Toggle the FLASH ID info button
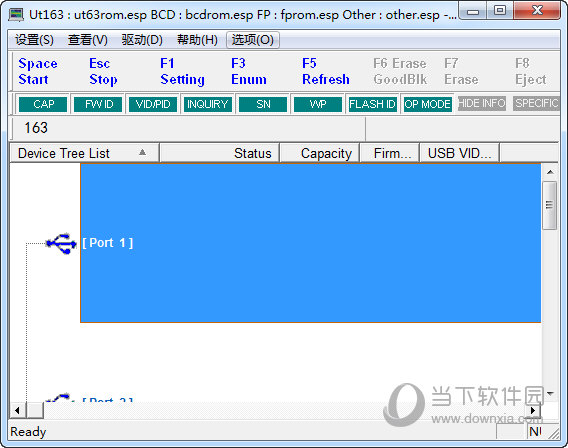This screenshot has width=568, height=448. click(x=372, y=104)
